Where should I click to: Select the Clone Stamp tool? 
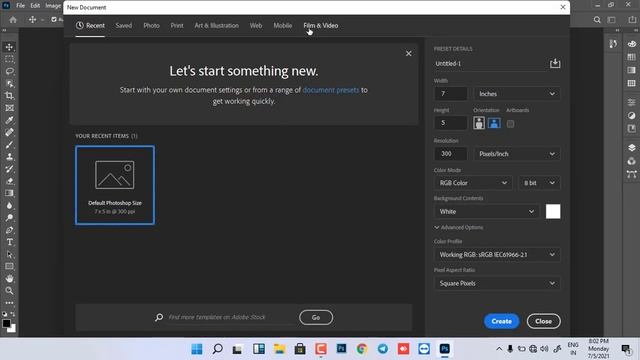pos(9,157)
